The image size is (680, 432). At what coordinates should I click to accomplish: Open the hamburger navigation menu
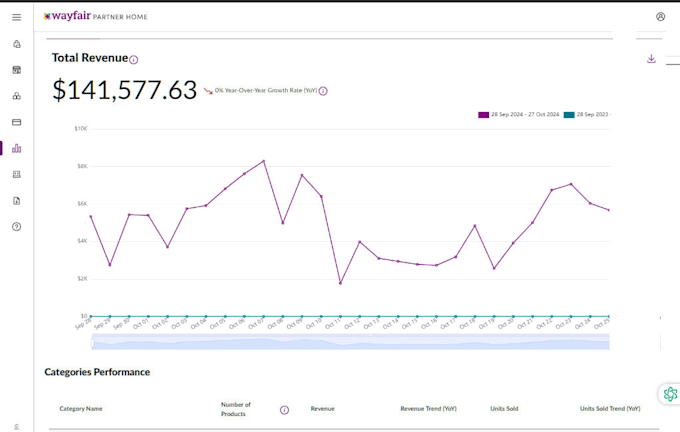pos(16,17)
